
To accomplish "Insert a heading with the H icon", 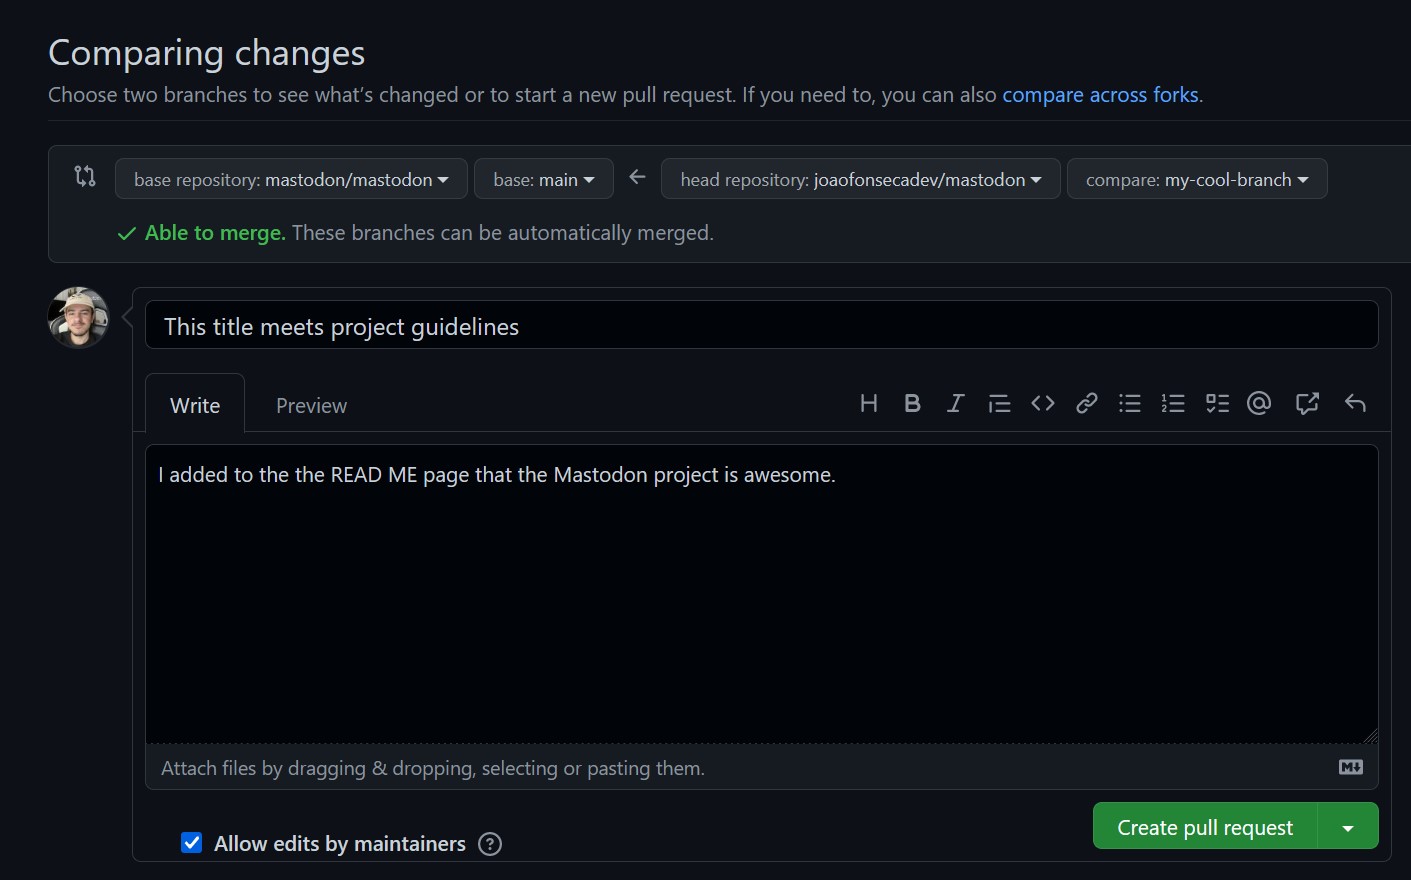I will (868, 403).
